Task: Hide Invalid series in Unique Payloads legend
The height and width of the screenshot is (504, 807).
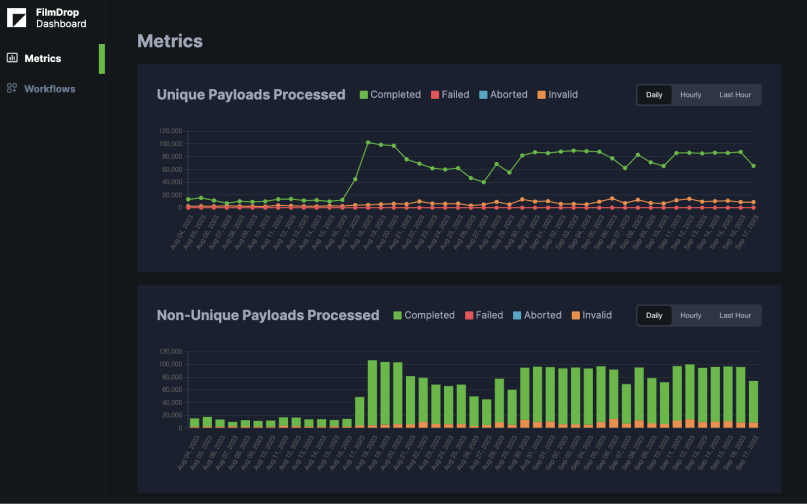Action: (x=557, y=95)
